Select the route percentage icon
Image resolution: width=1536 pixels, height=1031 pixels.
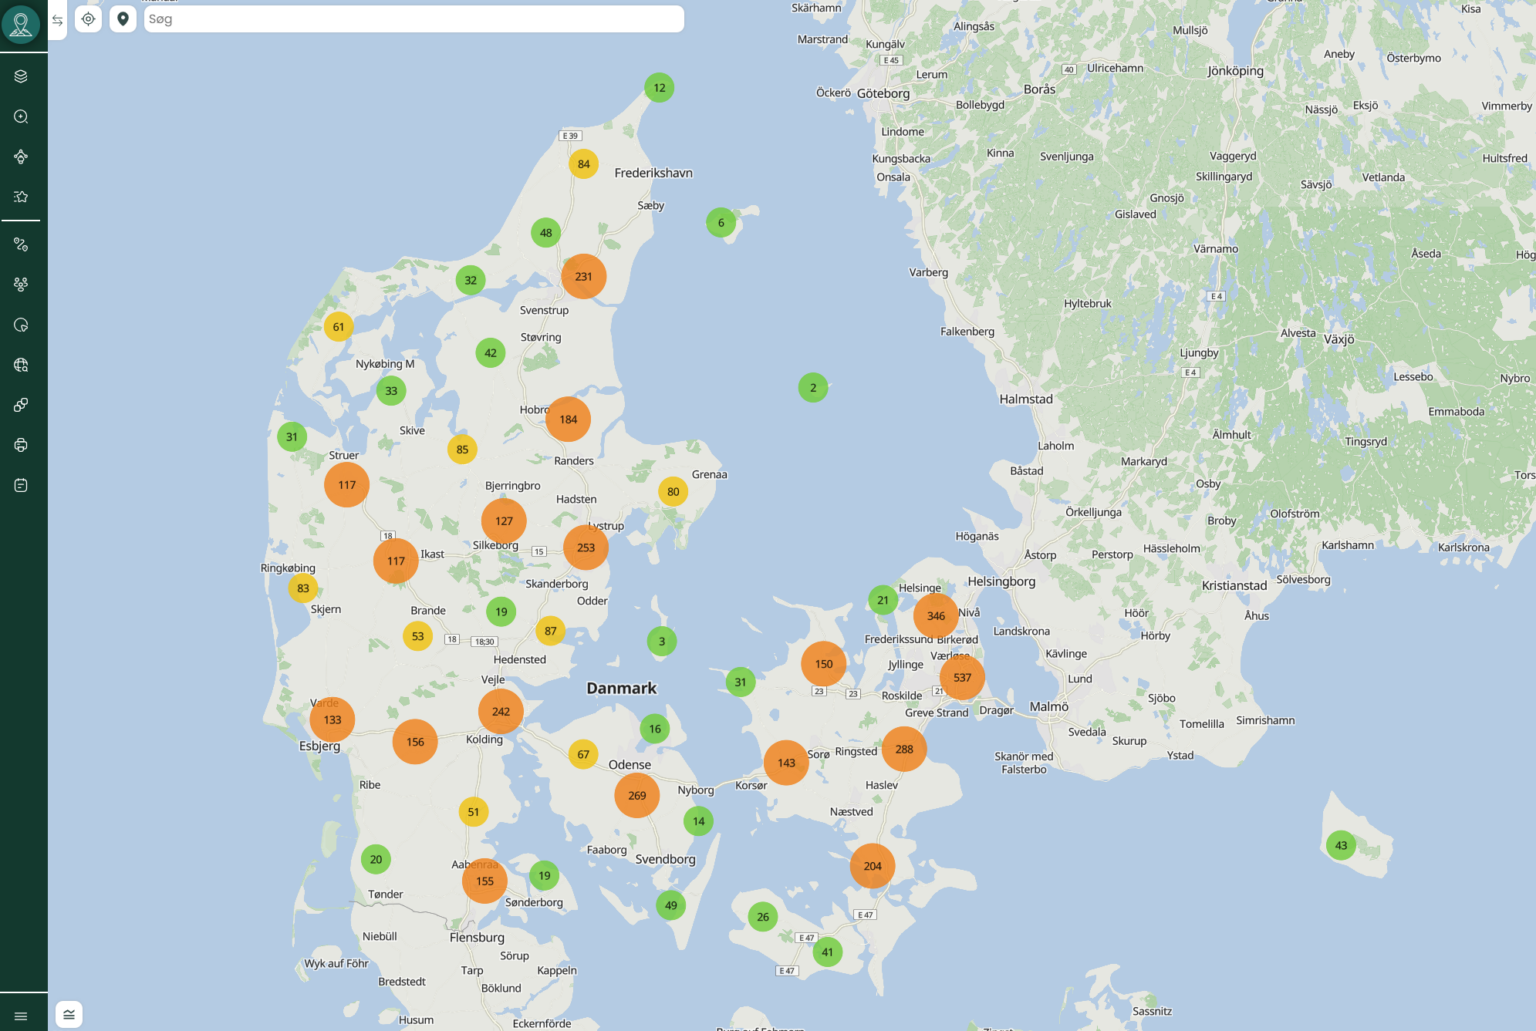pos(21,244)
